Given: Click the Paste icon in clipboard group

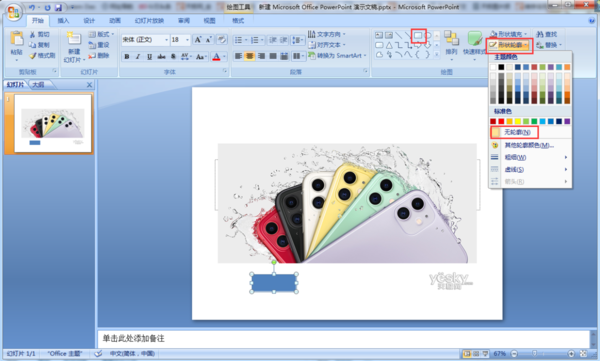Looking at the screenshot, I should pyautogui.click(x=16, y=43).
